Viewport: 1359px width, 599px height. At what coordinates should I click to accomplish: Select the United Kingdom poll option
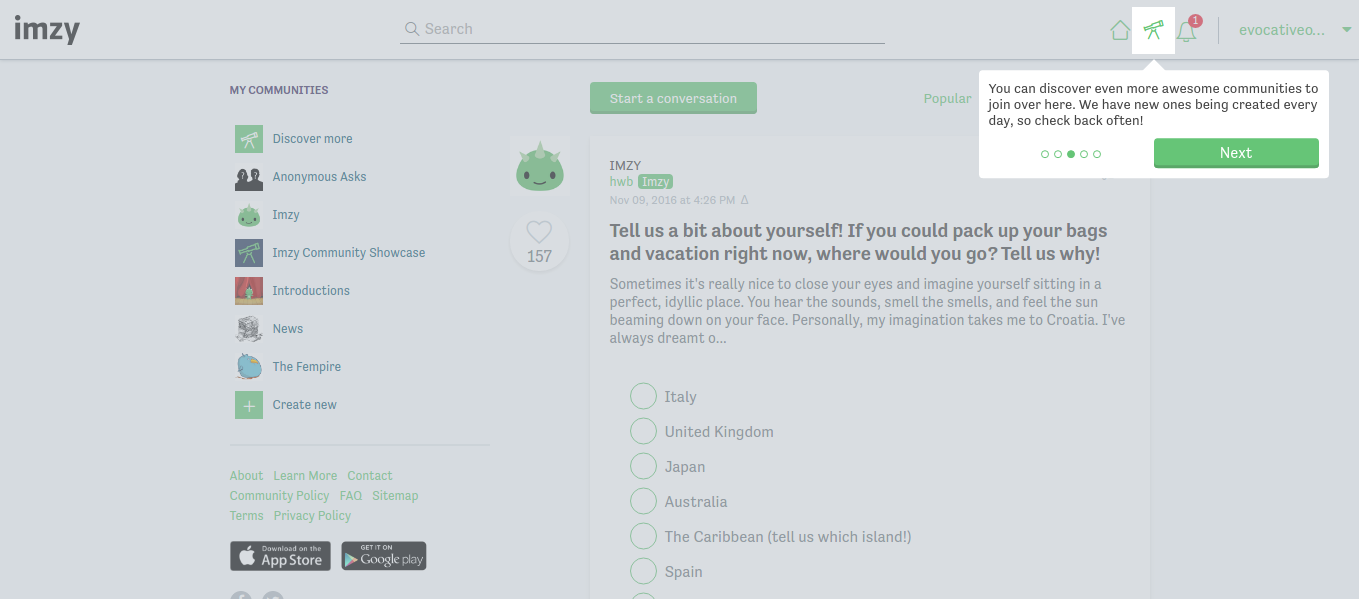point(643,431)
